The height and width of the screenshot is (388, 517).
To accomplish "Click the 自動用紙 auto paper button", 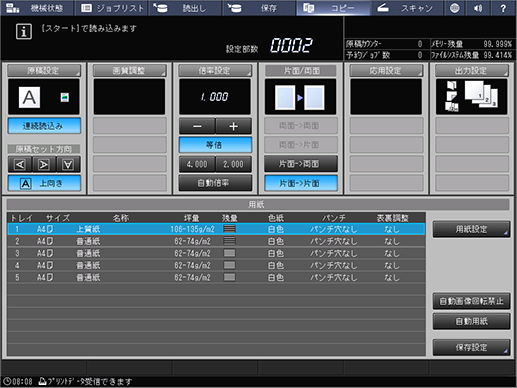I will click(x=471, y=321).
